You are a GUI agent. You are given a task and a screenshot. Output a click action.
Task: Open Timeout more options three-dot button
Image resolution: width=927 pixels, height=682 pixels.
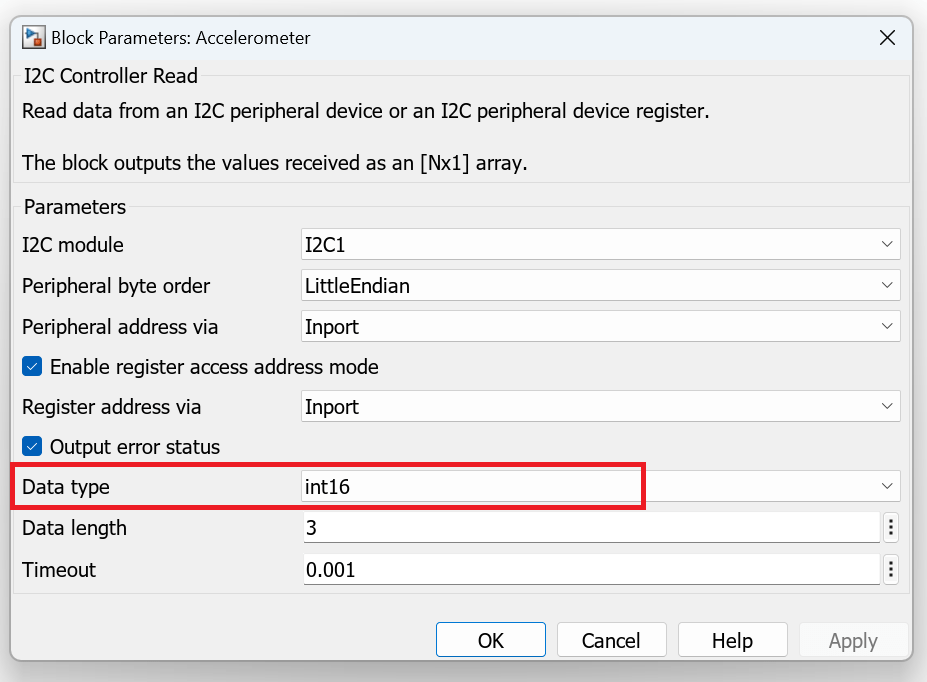tap(890, 570)
